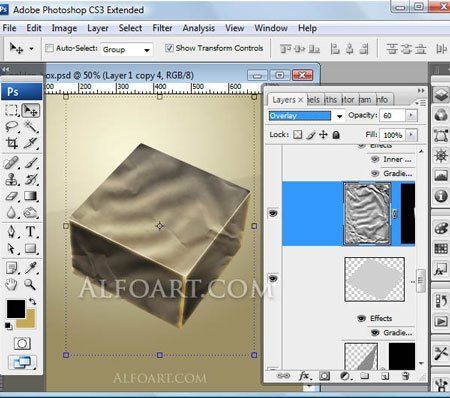Select the Clone Stamp tool
450x398 pixels.
[12, 179]
